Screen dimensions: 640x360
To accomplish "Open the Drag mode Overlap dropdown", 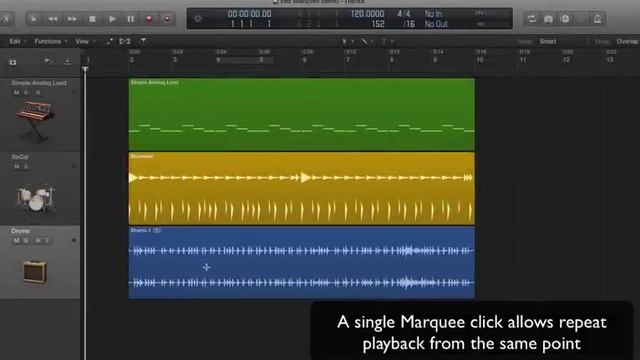I will coord(627,41).
